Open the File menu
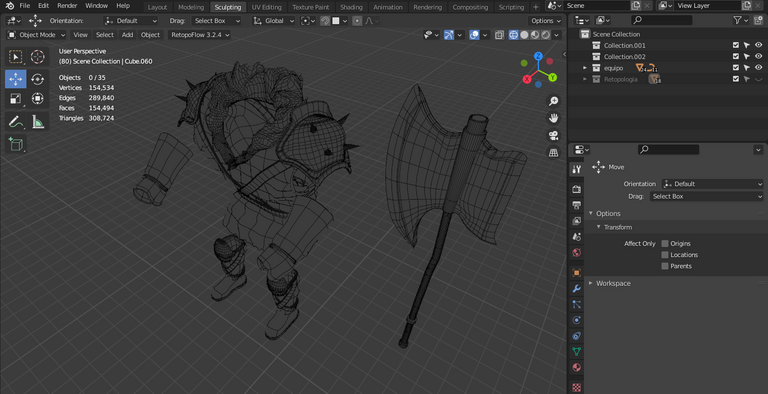This screenshot has width=768, height=394. coord(24,6)
